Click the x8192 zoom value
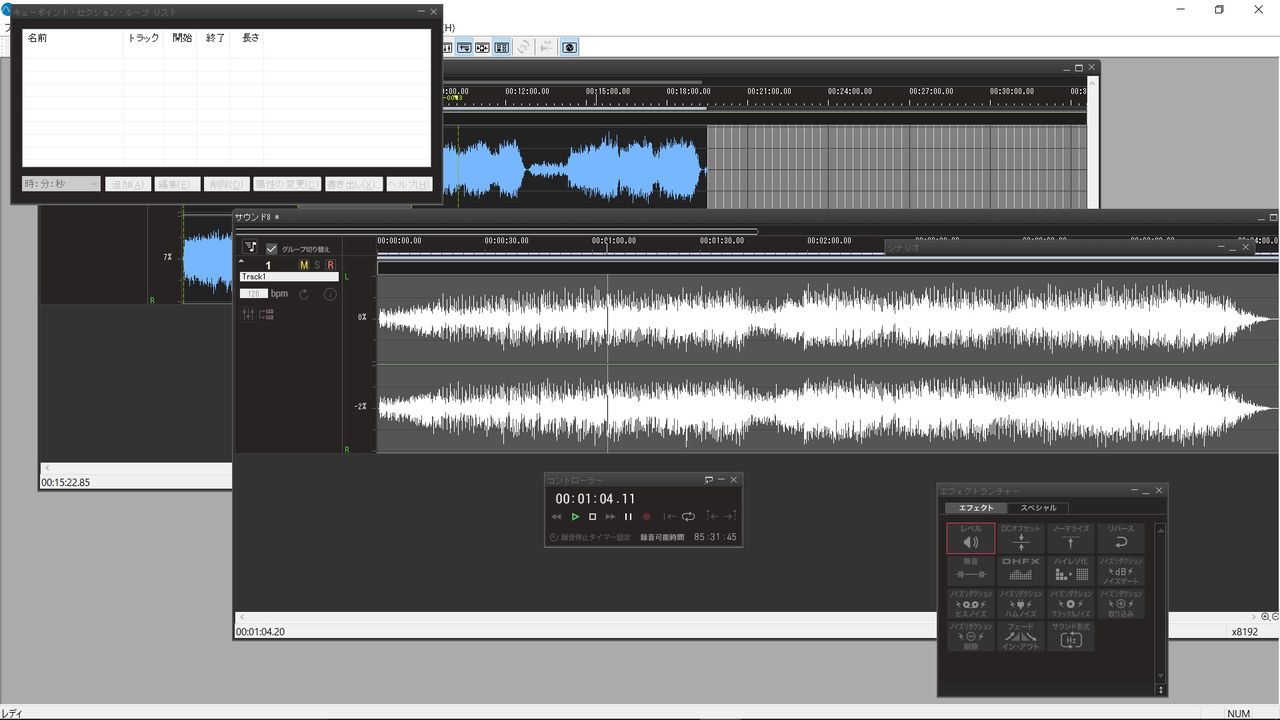The width and height of the screenshot is (1280, 720). pyautogui.click(x=1244, y=632)
